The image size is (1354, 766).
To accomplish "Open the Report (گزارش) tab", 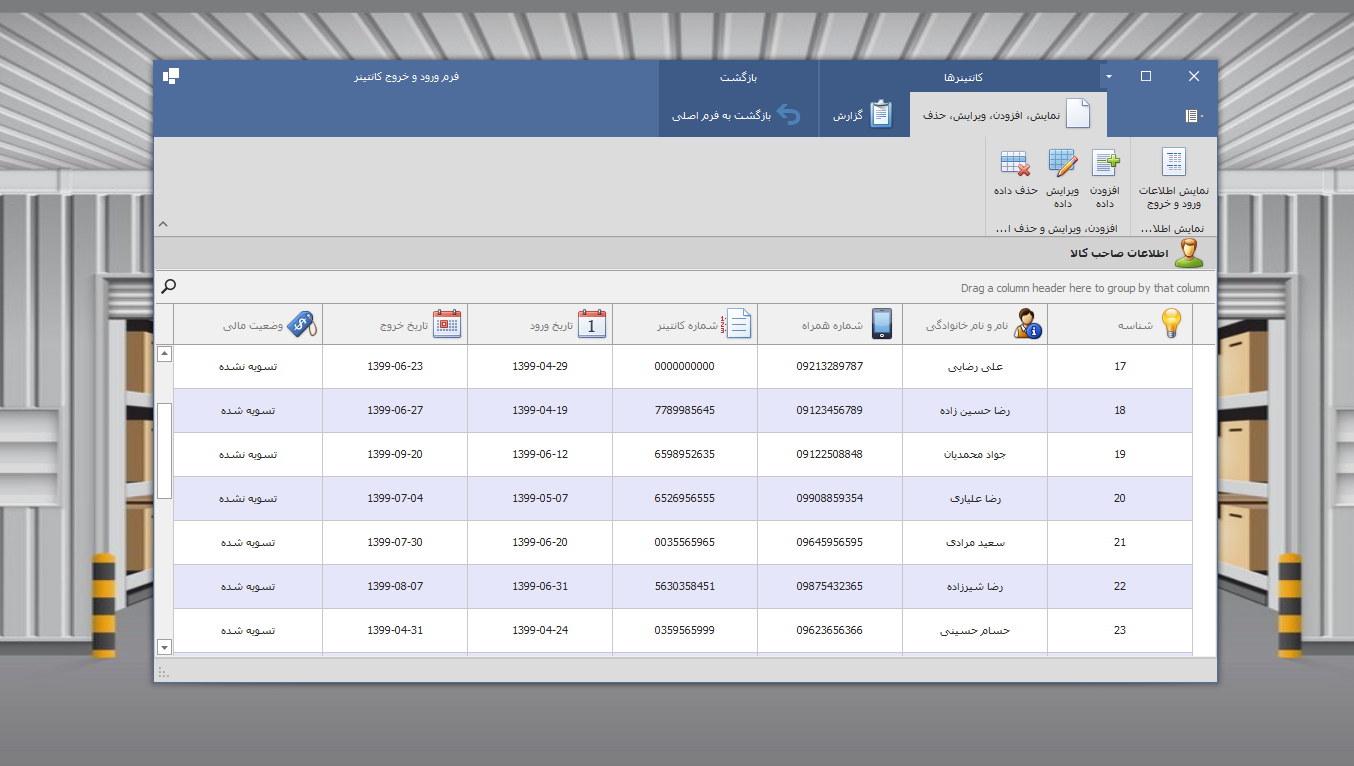I will click(864, 115).
